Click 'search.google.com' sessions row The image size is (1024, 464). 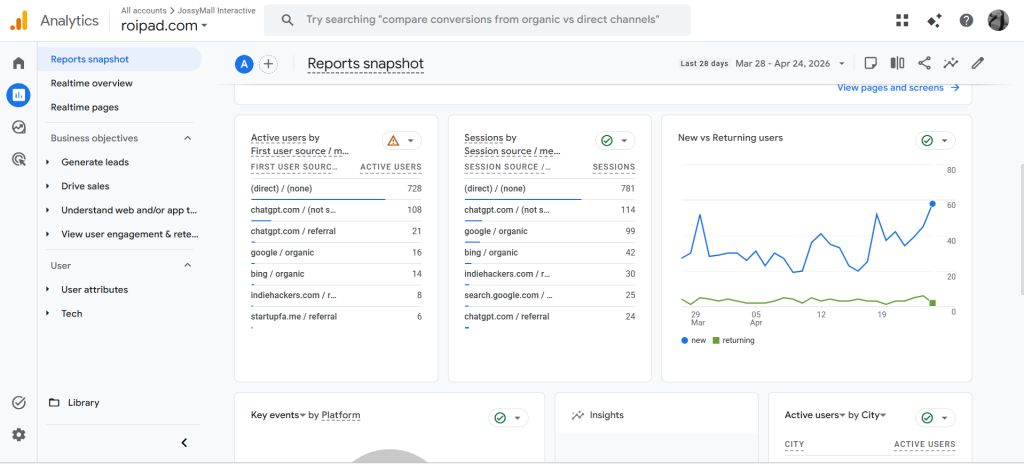click(550, 295)
